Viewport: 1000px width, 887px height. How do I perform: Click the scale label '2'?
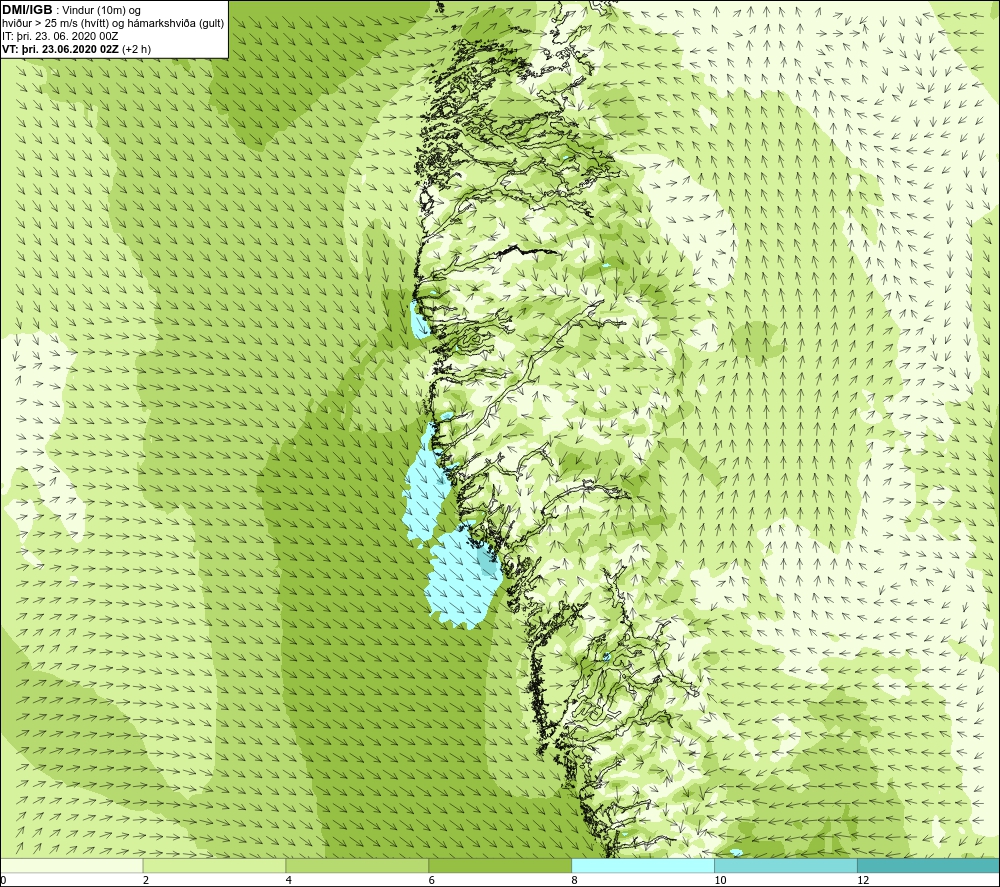coord(146,881)
